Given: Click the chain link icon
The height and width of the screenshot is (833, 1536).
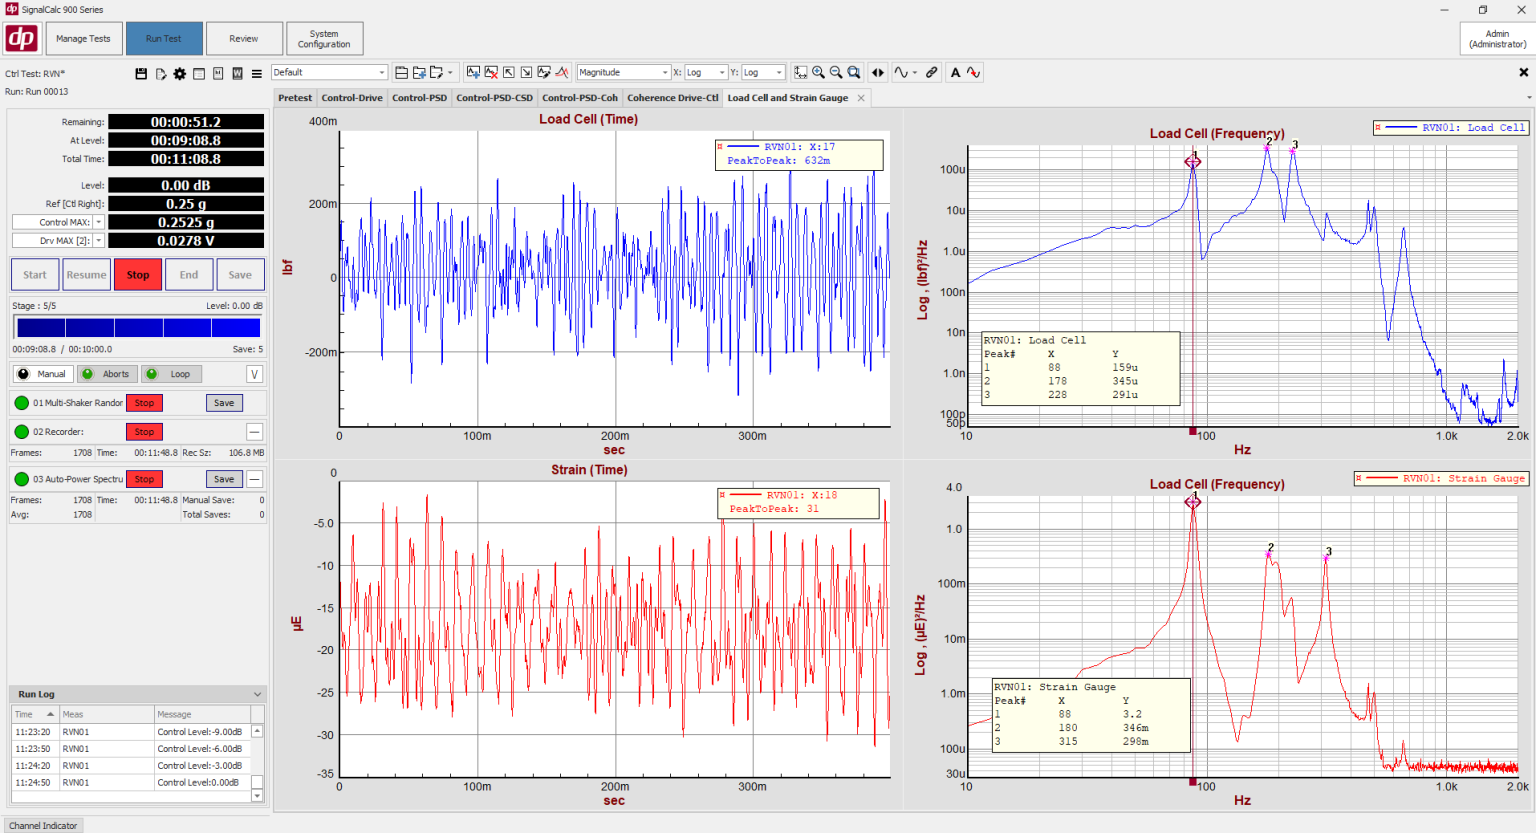Looking at the screenshot, I should (x=932, y=72).
